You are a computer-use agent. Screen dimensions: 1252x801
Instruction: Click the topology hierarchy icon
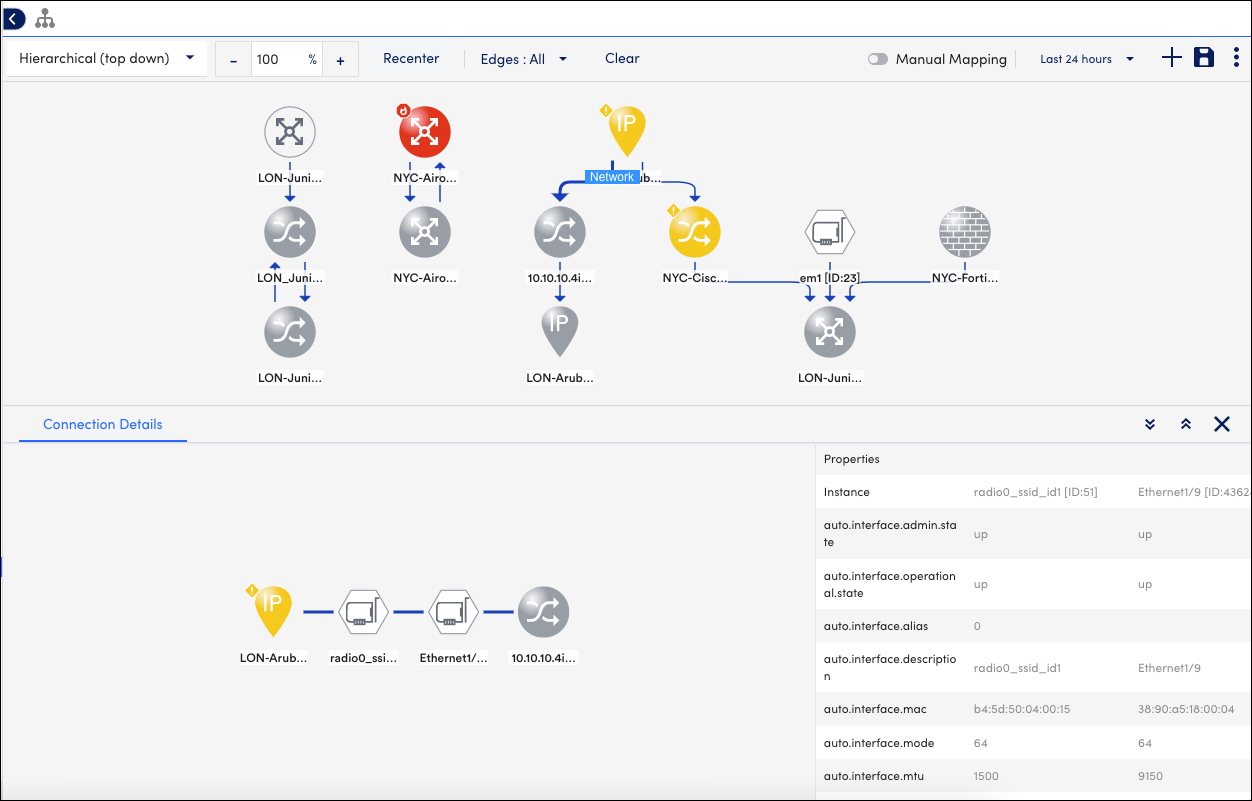coord(45,18)
